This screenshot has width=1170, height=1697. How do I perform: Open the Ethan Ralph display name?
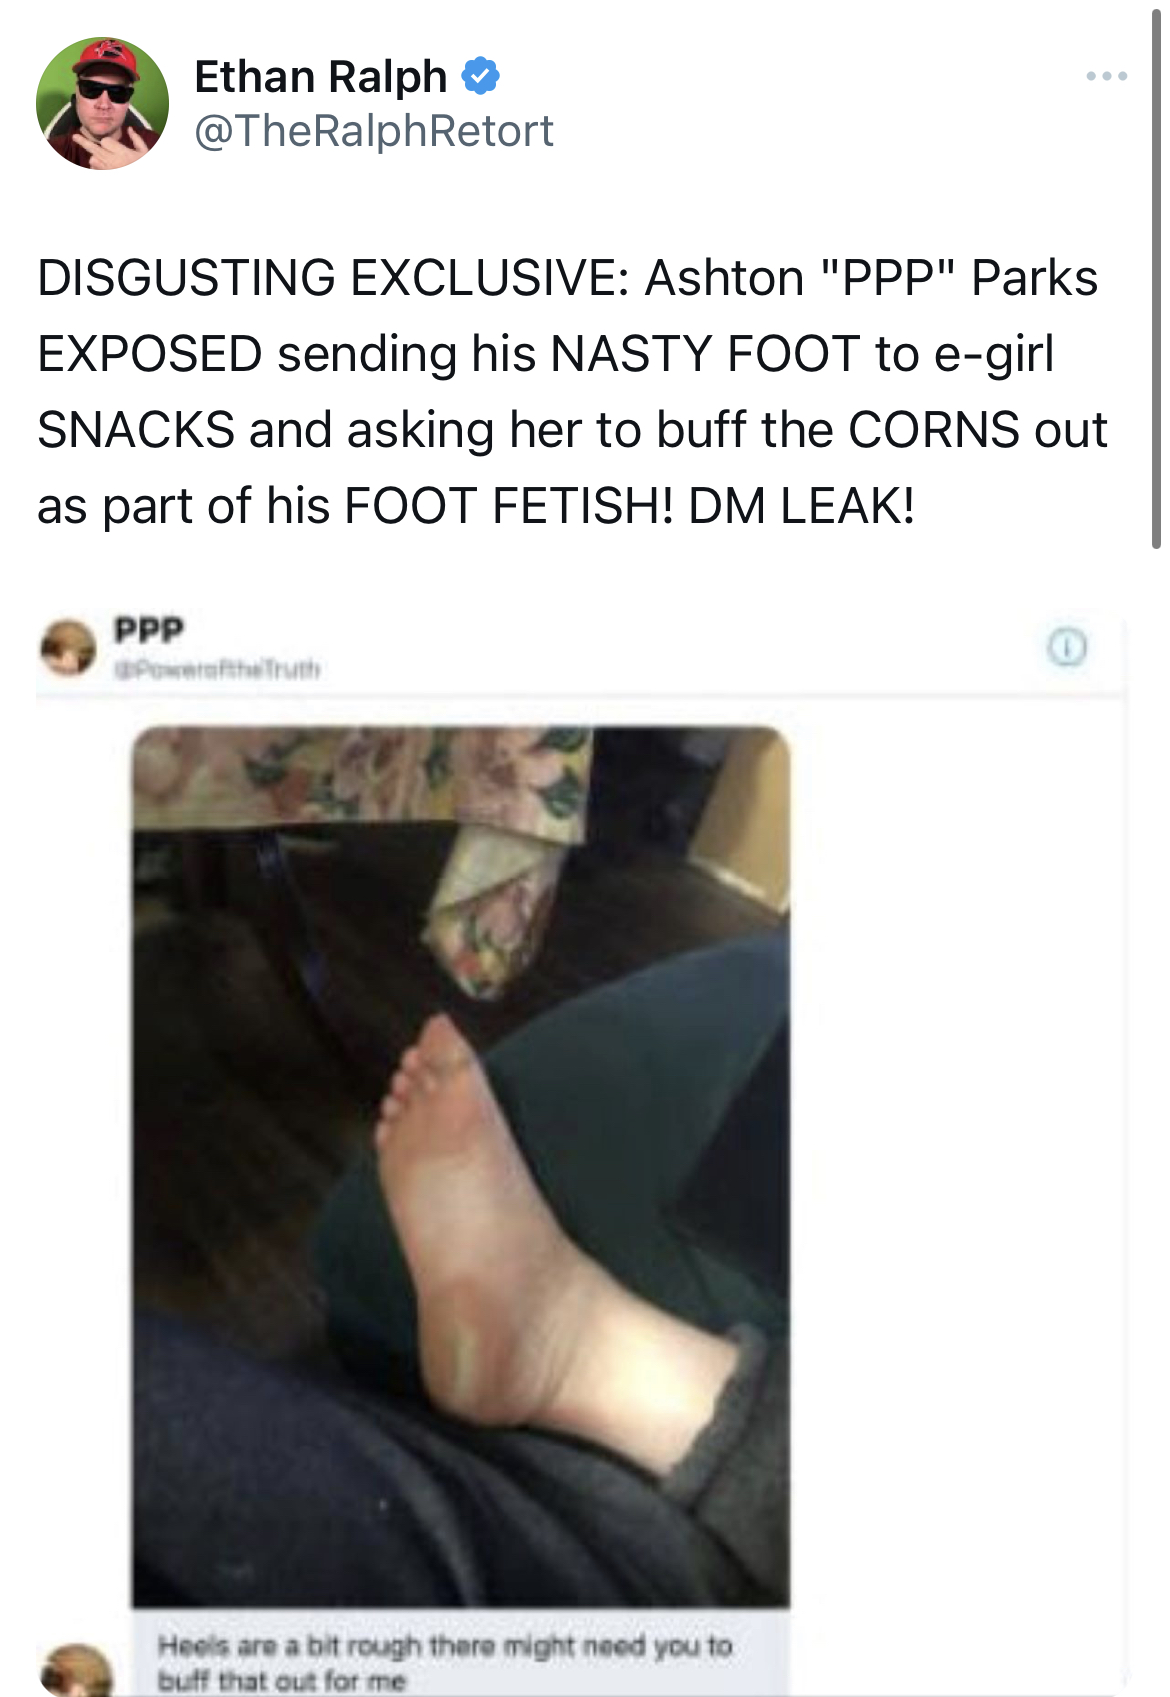click(x=320, y=76)
